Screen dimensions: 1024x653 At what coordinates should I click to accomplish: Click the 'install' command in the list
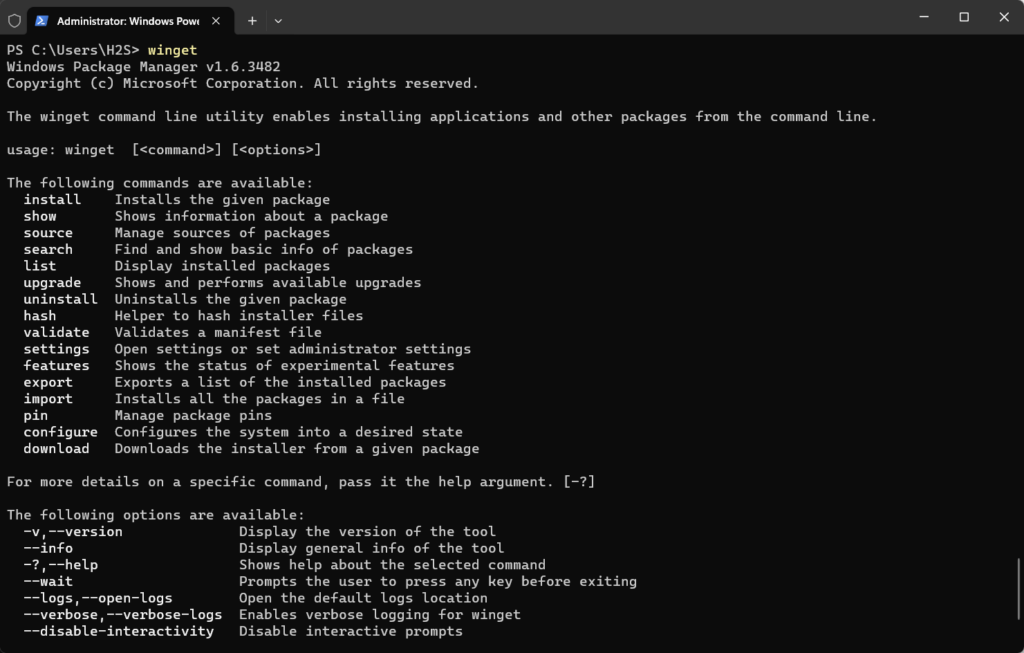52,200
